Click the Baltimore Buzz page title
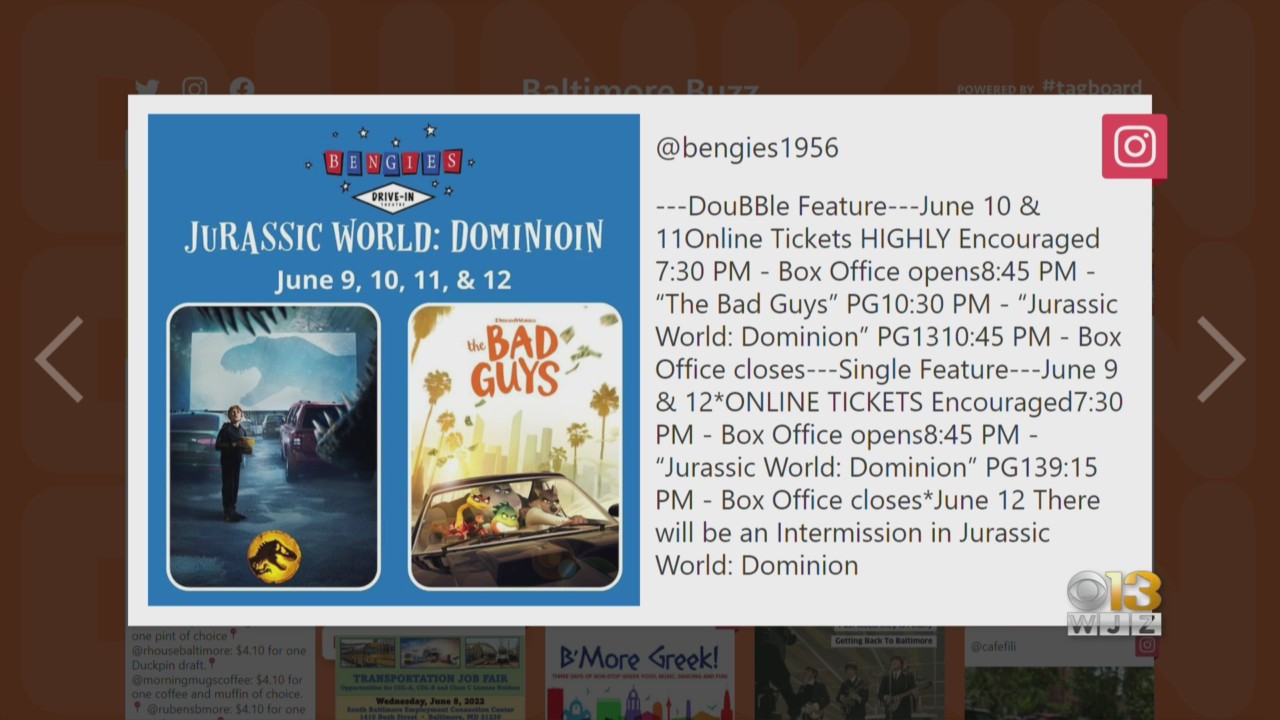This screenshot has width=1280, height=720. [x=640, y=88]
